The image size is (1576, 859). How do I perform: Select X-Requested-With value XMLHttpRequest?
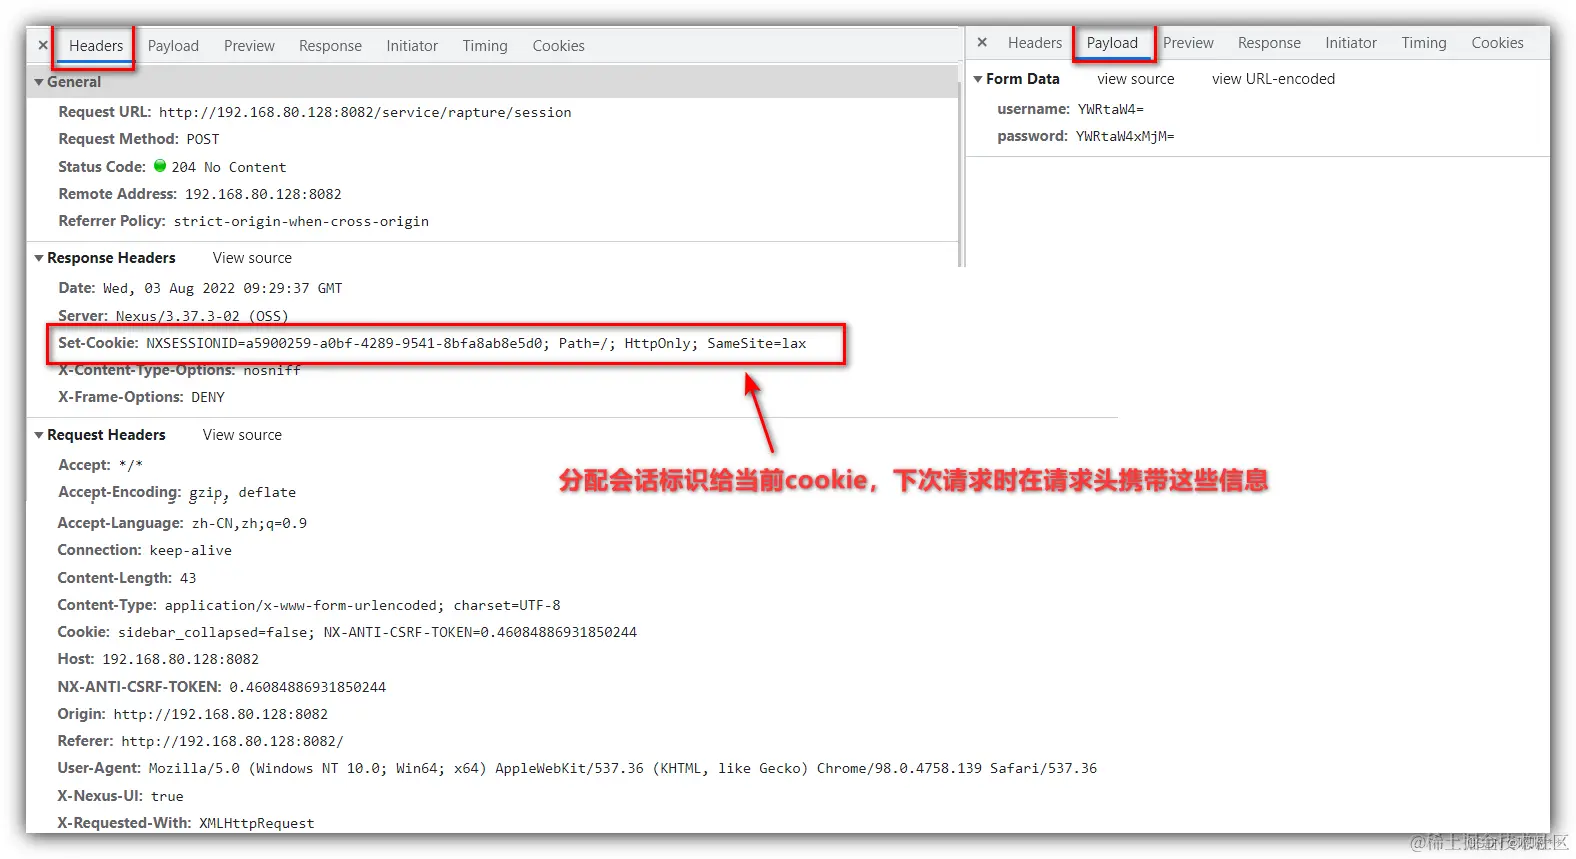click(x=257, y=823)
